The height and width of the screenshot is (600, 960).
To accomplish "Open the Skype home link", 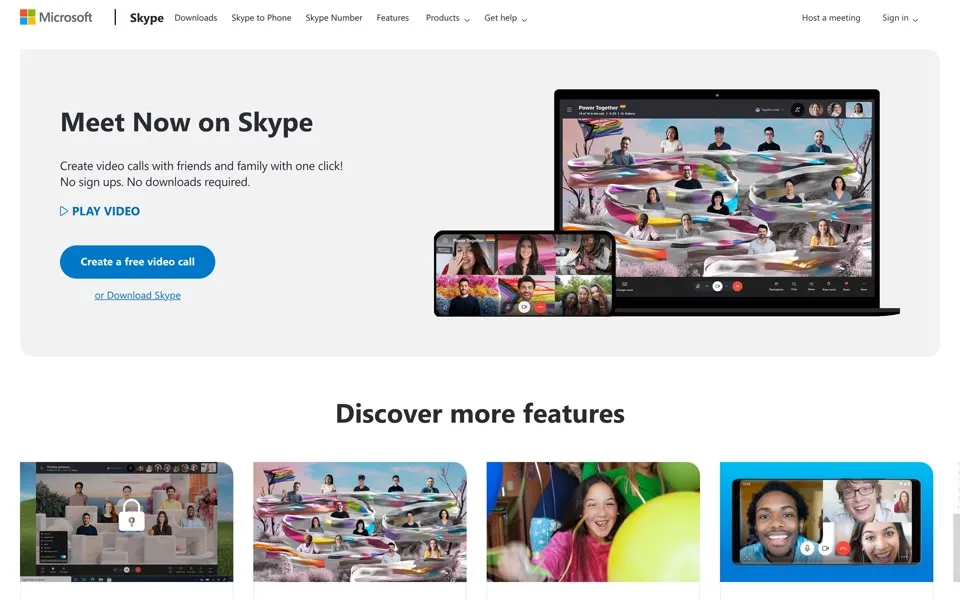I will (x=146, y=18).
